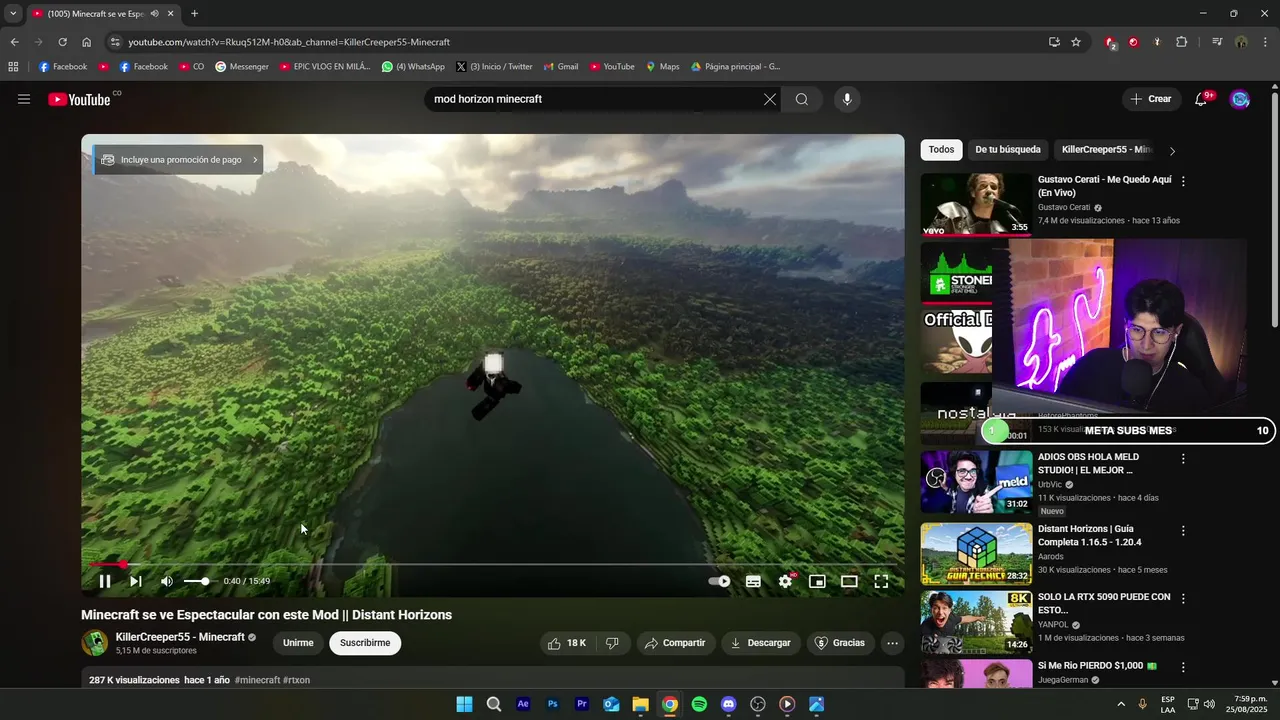This screenshot has width=1280, height=720.
Task: Expand the paid promotion notice
Action: click(x=178, y=160)
